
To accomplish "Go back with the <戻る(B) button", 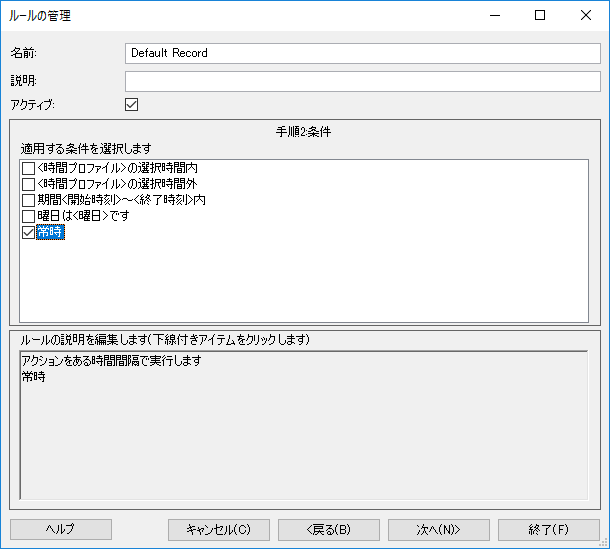I will tap(329, 530).
